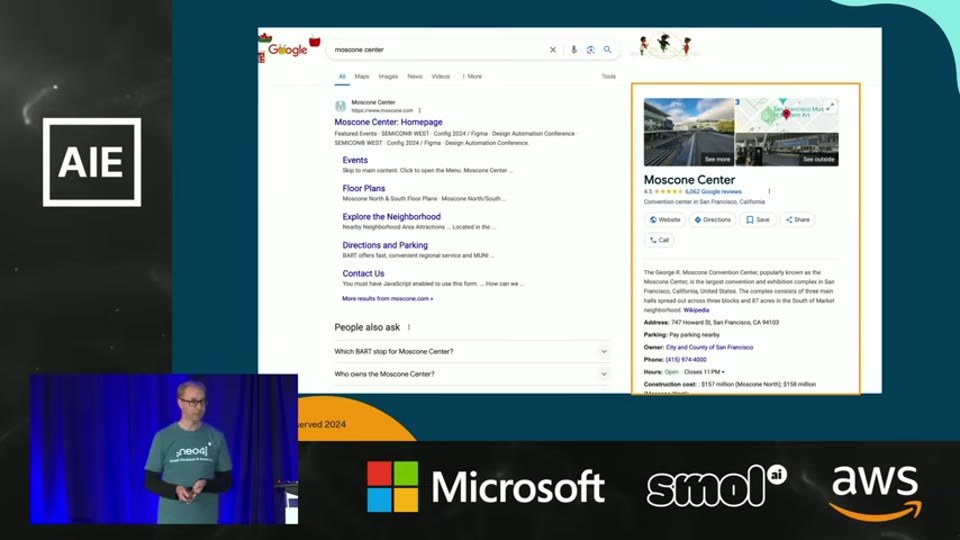Open Explore the Neighborhood sitelink
The image size is (960, 540).
391,217
